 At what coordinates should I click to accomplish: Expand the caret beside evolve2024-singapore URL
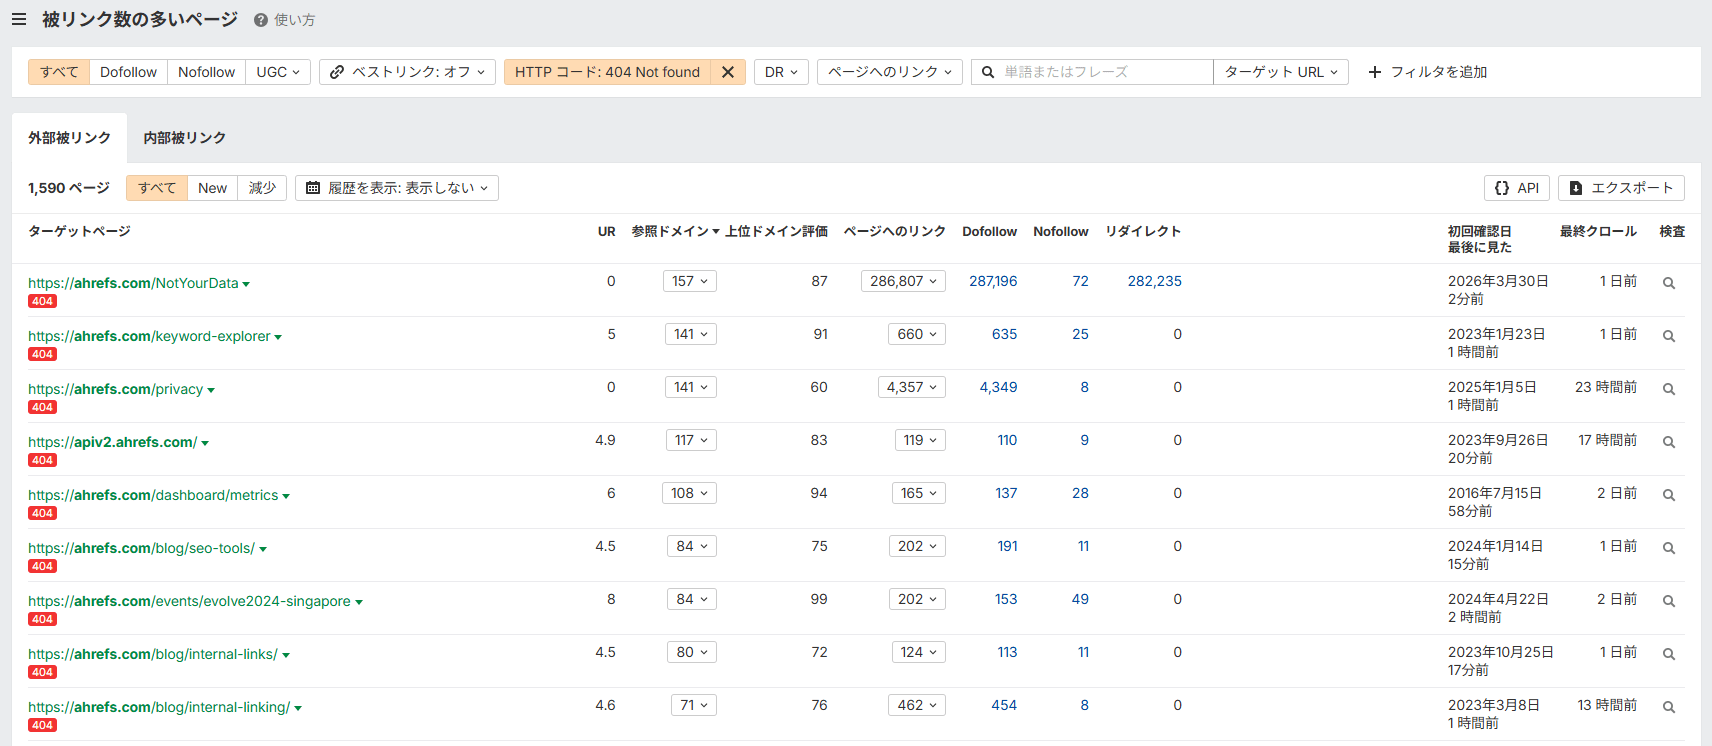click(x=359, y=602)
